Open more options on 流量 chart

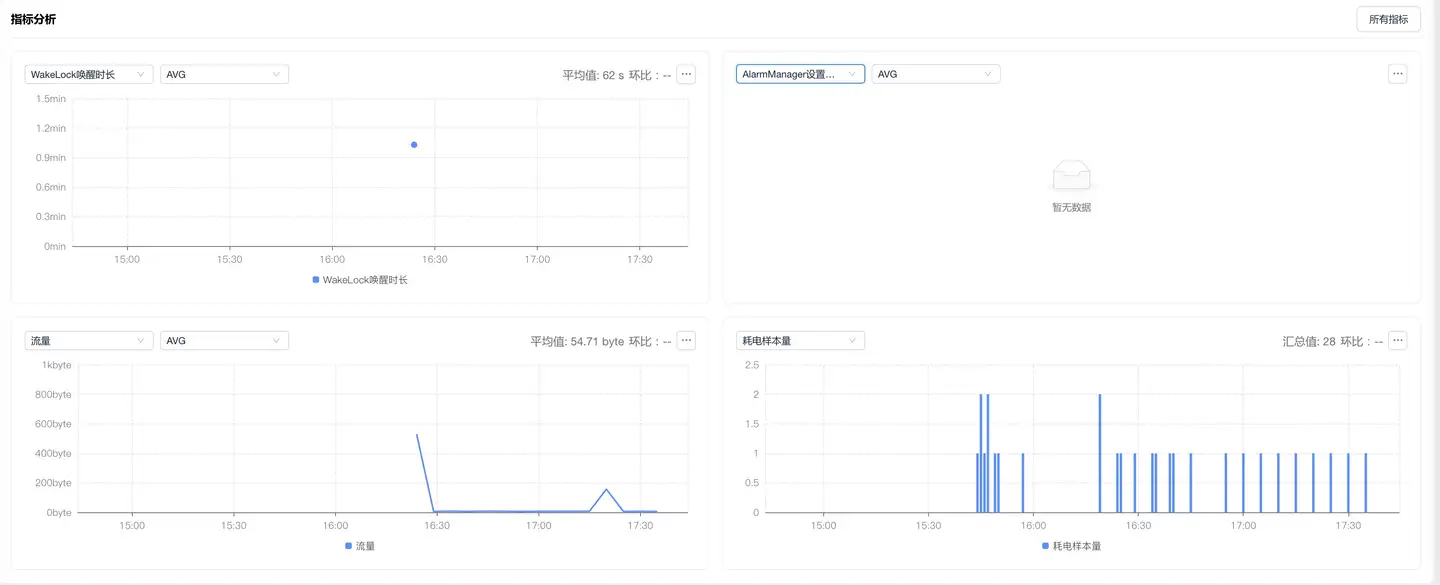(x=686, y=341)
